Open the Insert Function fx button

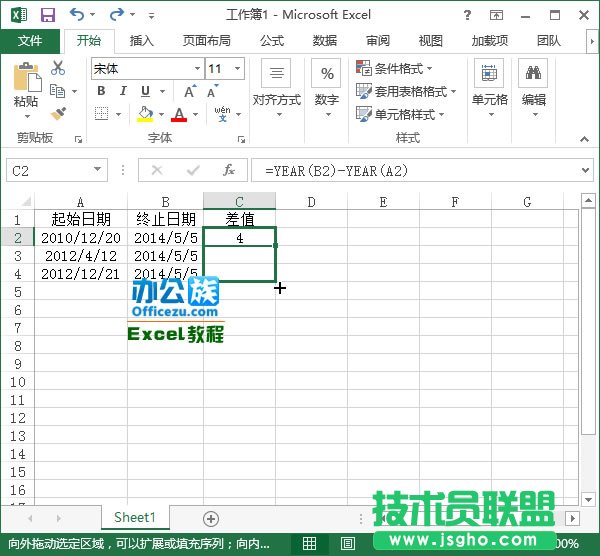tap(229, 171)
